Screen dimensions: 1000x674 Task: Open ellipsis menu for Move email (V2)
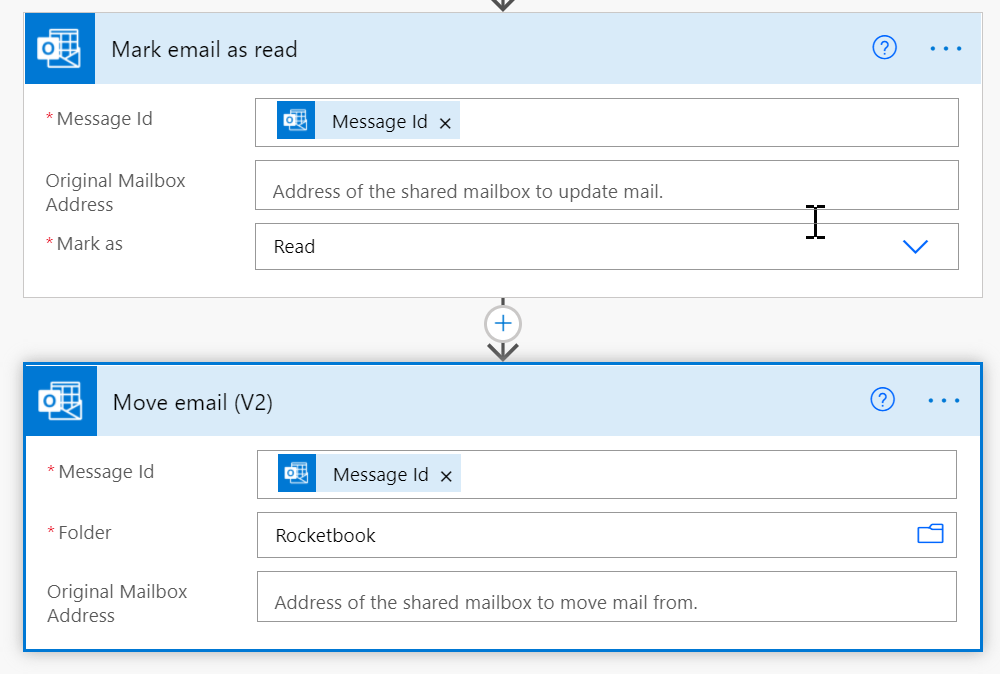pos(943,401)
